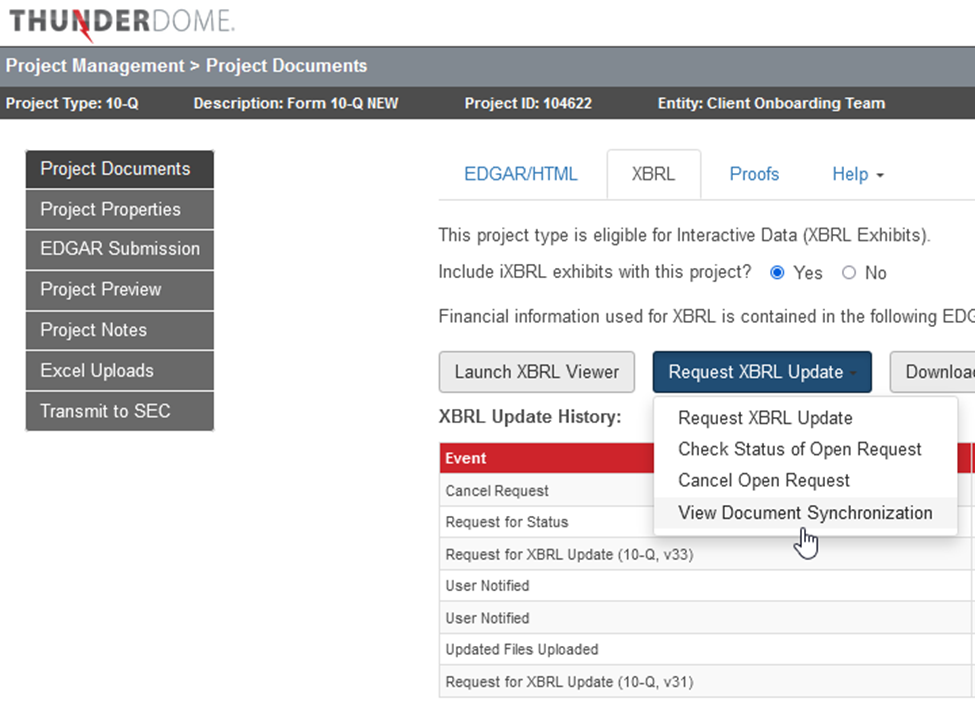The height and width of the screenshot is (706, 975).
Task: Select Cancel Open Request from menu
Action: (x=763, y=480)
